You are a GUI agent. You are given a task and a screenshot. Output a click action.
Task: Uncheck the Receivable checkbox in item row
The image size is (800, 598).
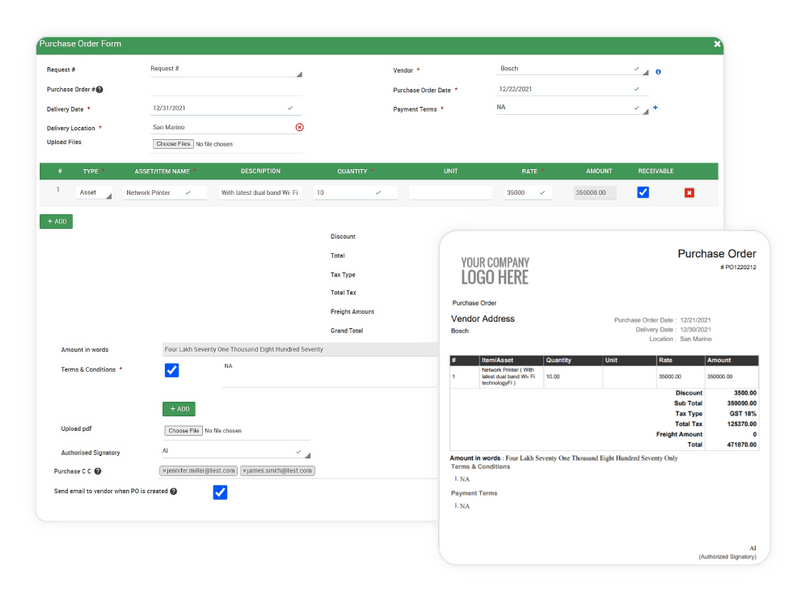pyautogui.click(x=643, y=192)
